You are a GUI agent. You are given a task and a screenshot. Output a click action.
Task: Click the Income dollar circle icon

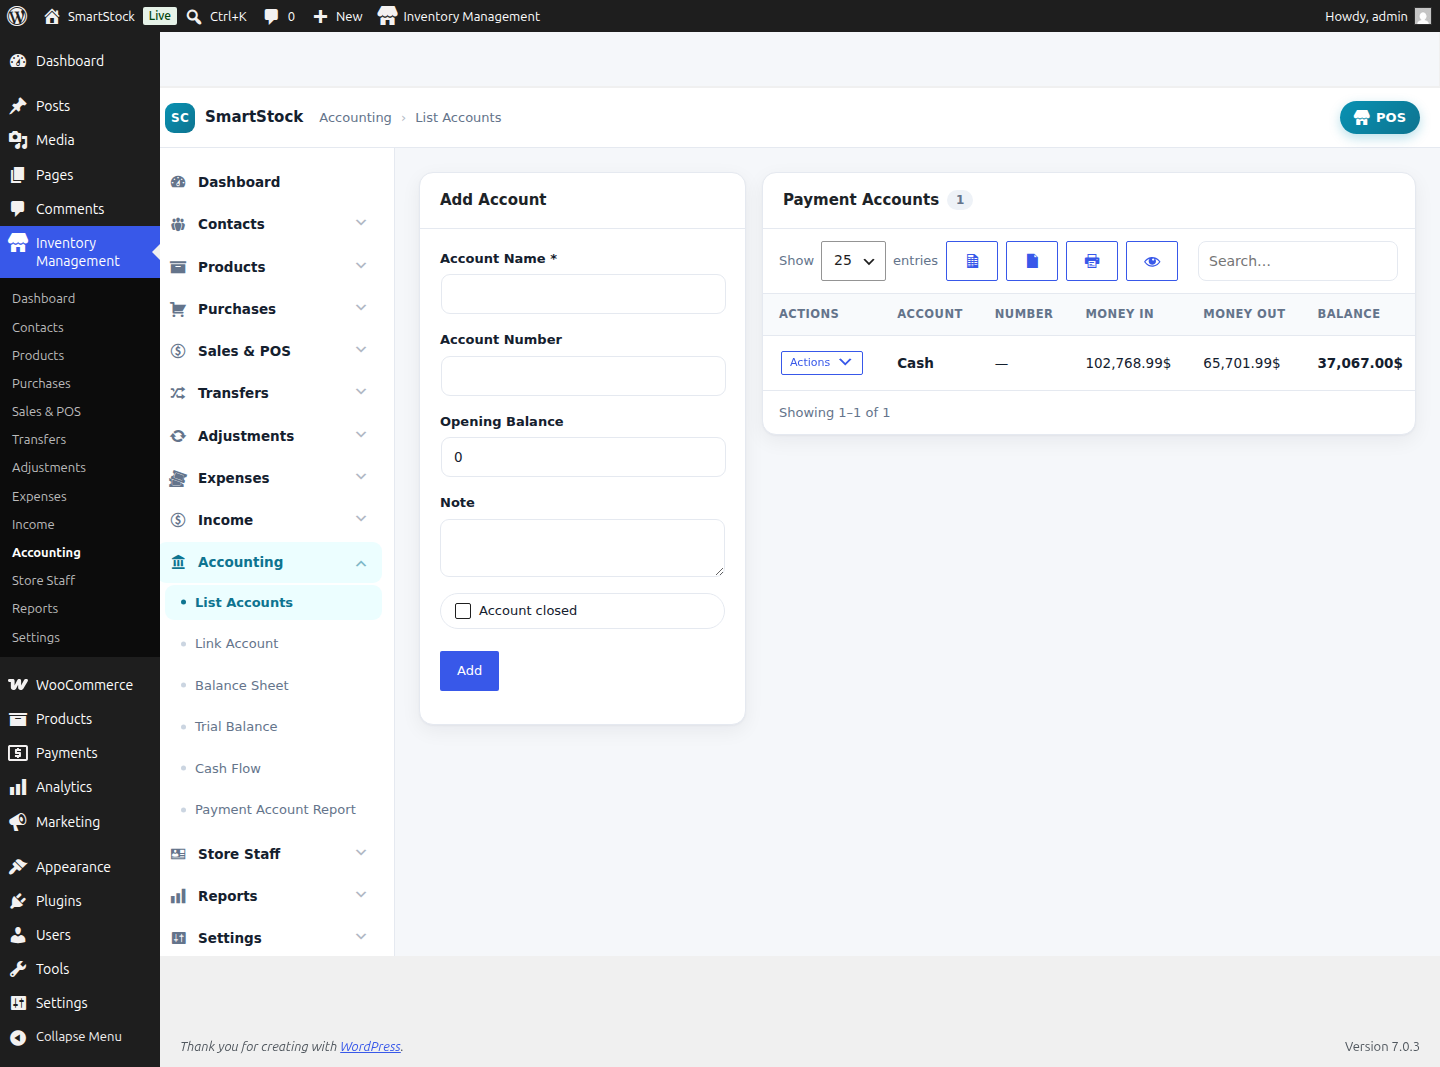178,520
